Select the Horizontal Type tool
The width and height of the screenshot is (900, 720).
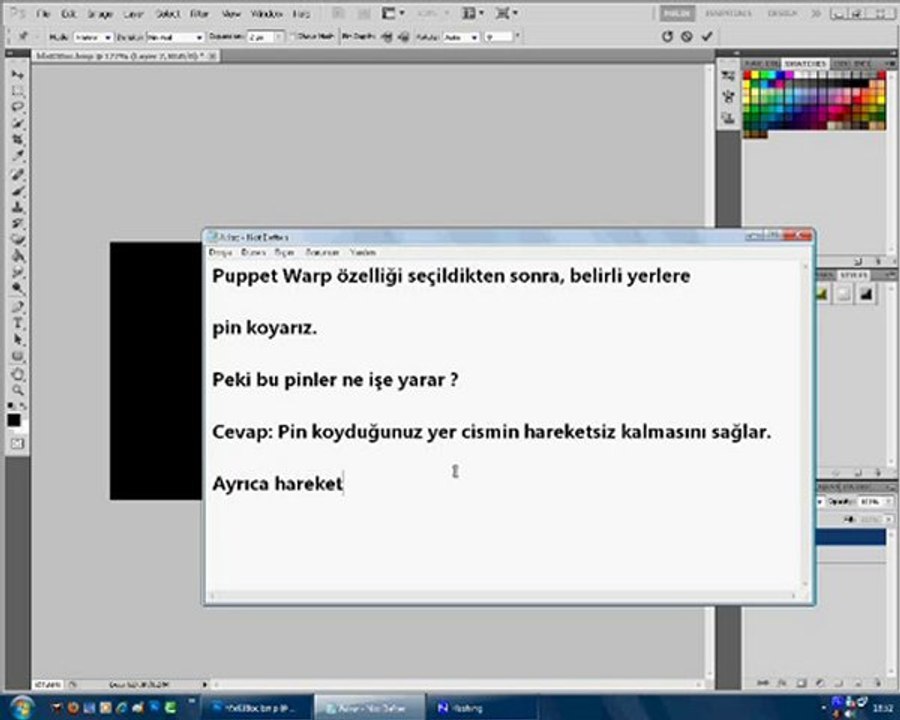(x=17, y=323)
